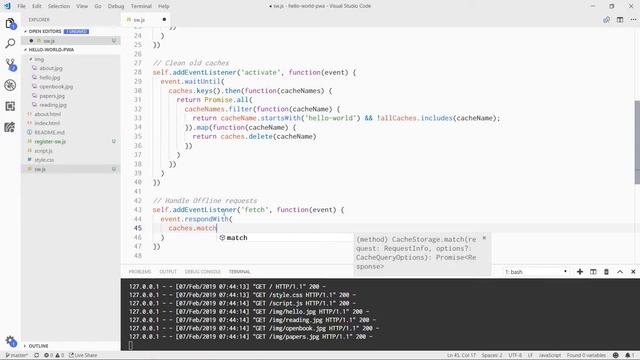This screenshot has height=360, width=640.
Task: Click the master branch status item
Action: (16, 356)
